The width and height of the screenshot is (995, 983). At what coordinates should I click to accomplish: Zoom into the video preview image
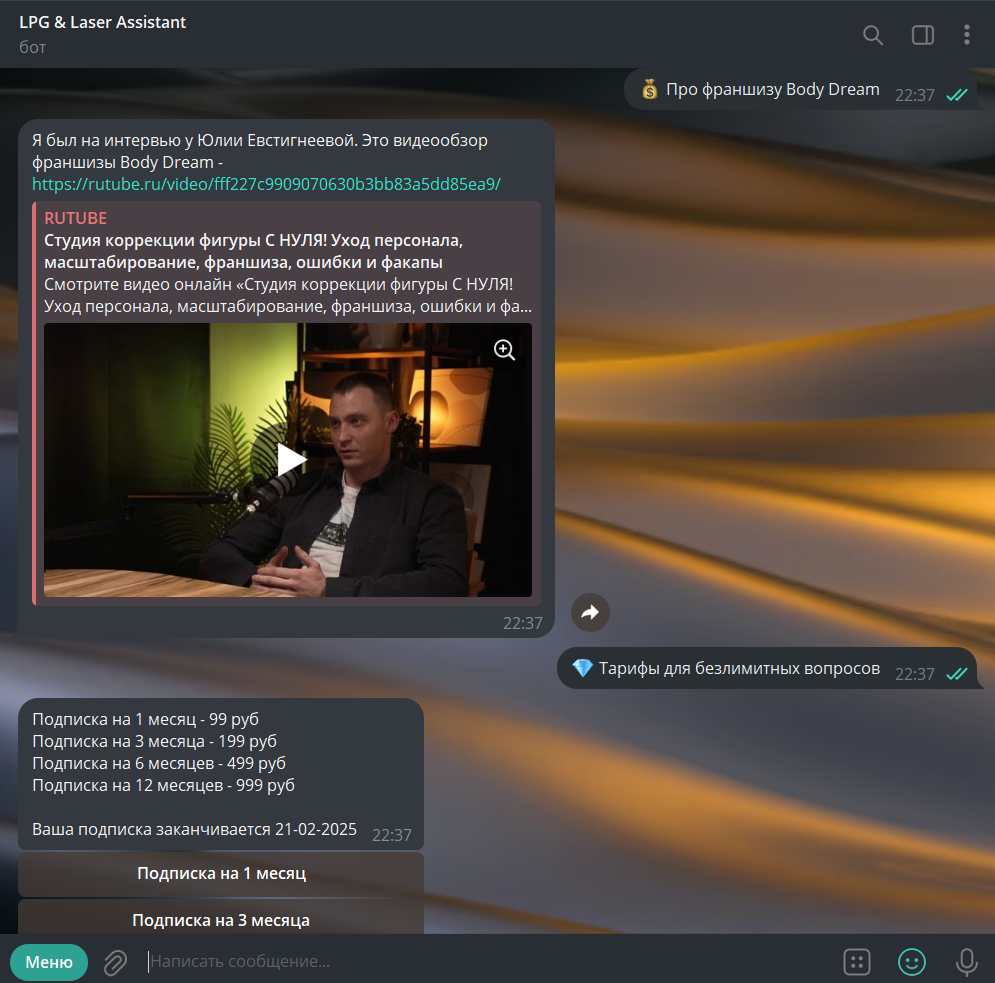[504, 350]
